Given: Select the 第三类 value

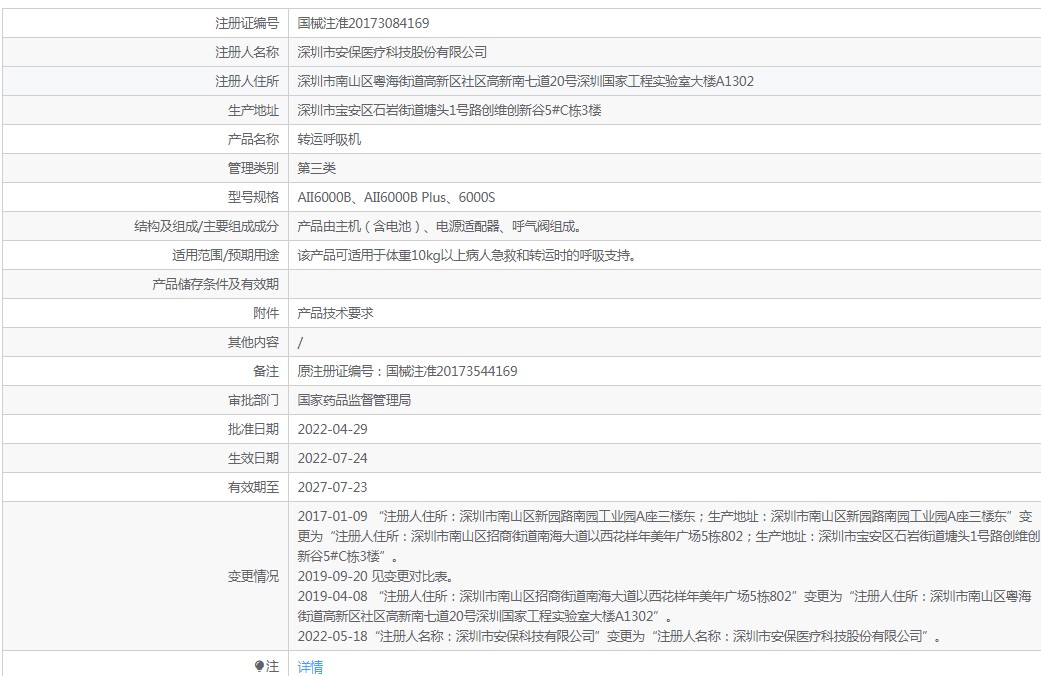Looking at the screenshot, I should [x=317, y=168].
